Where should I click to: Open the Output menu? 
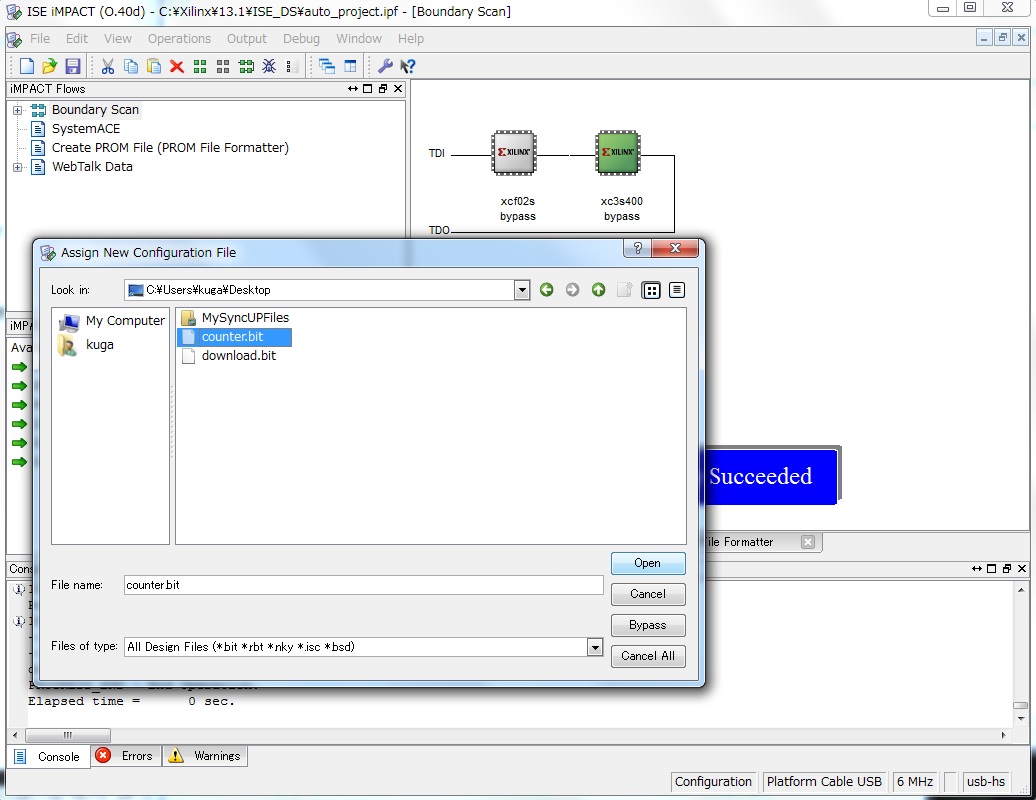pos(246,38)
